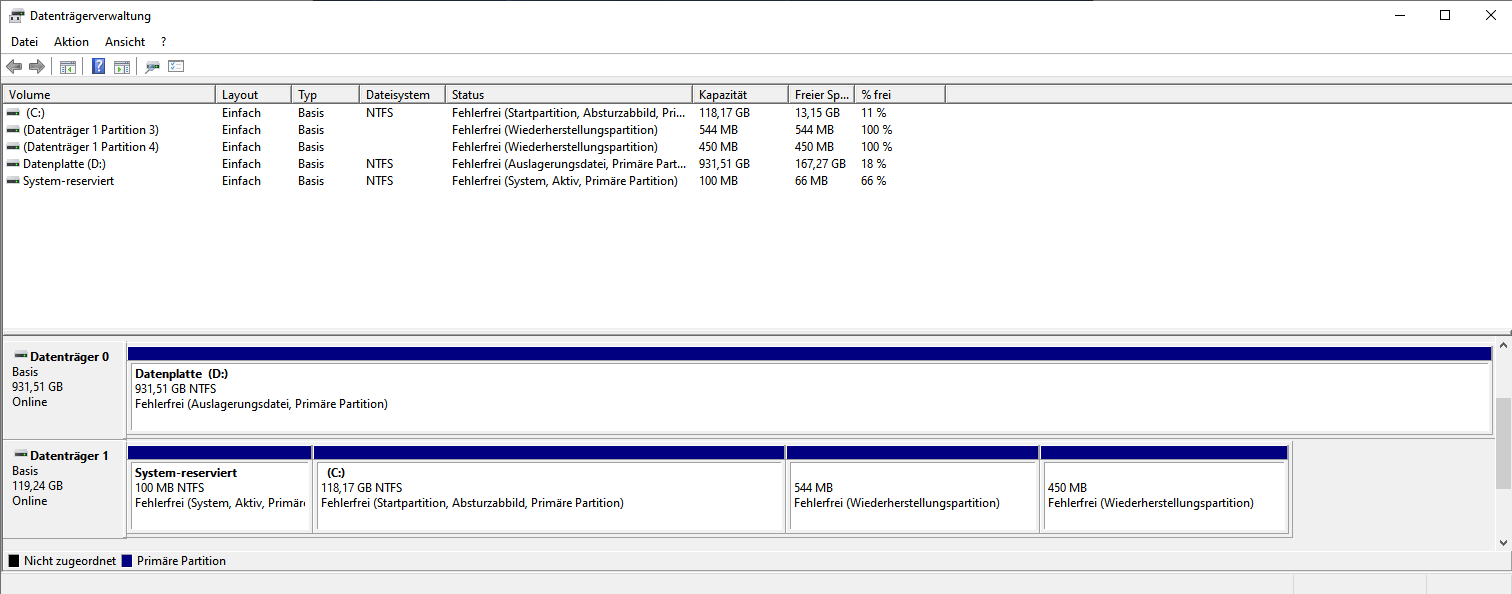
Task: Click drive icon of Datenträger 1 Partition 3
Action: pyautogui.click(x=13, y=130)
